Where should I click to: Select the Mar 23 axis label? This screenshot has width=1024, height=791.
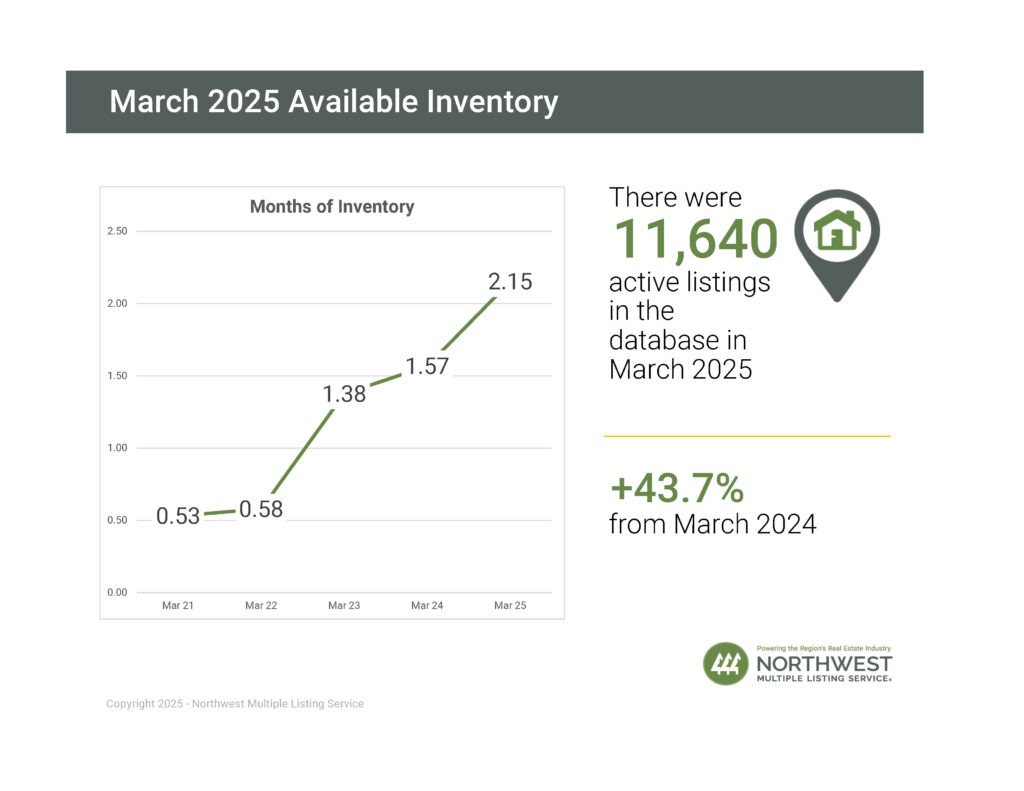point(344,606)
